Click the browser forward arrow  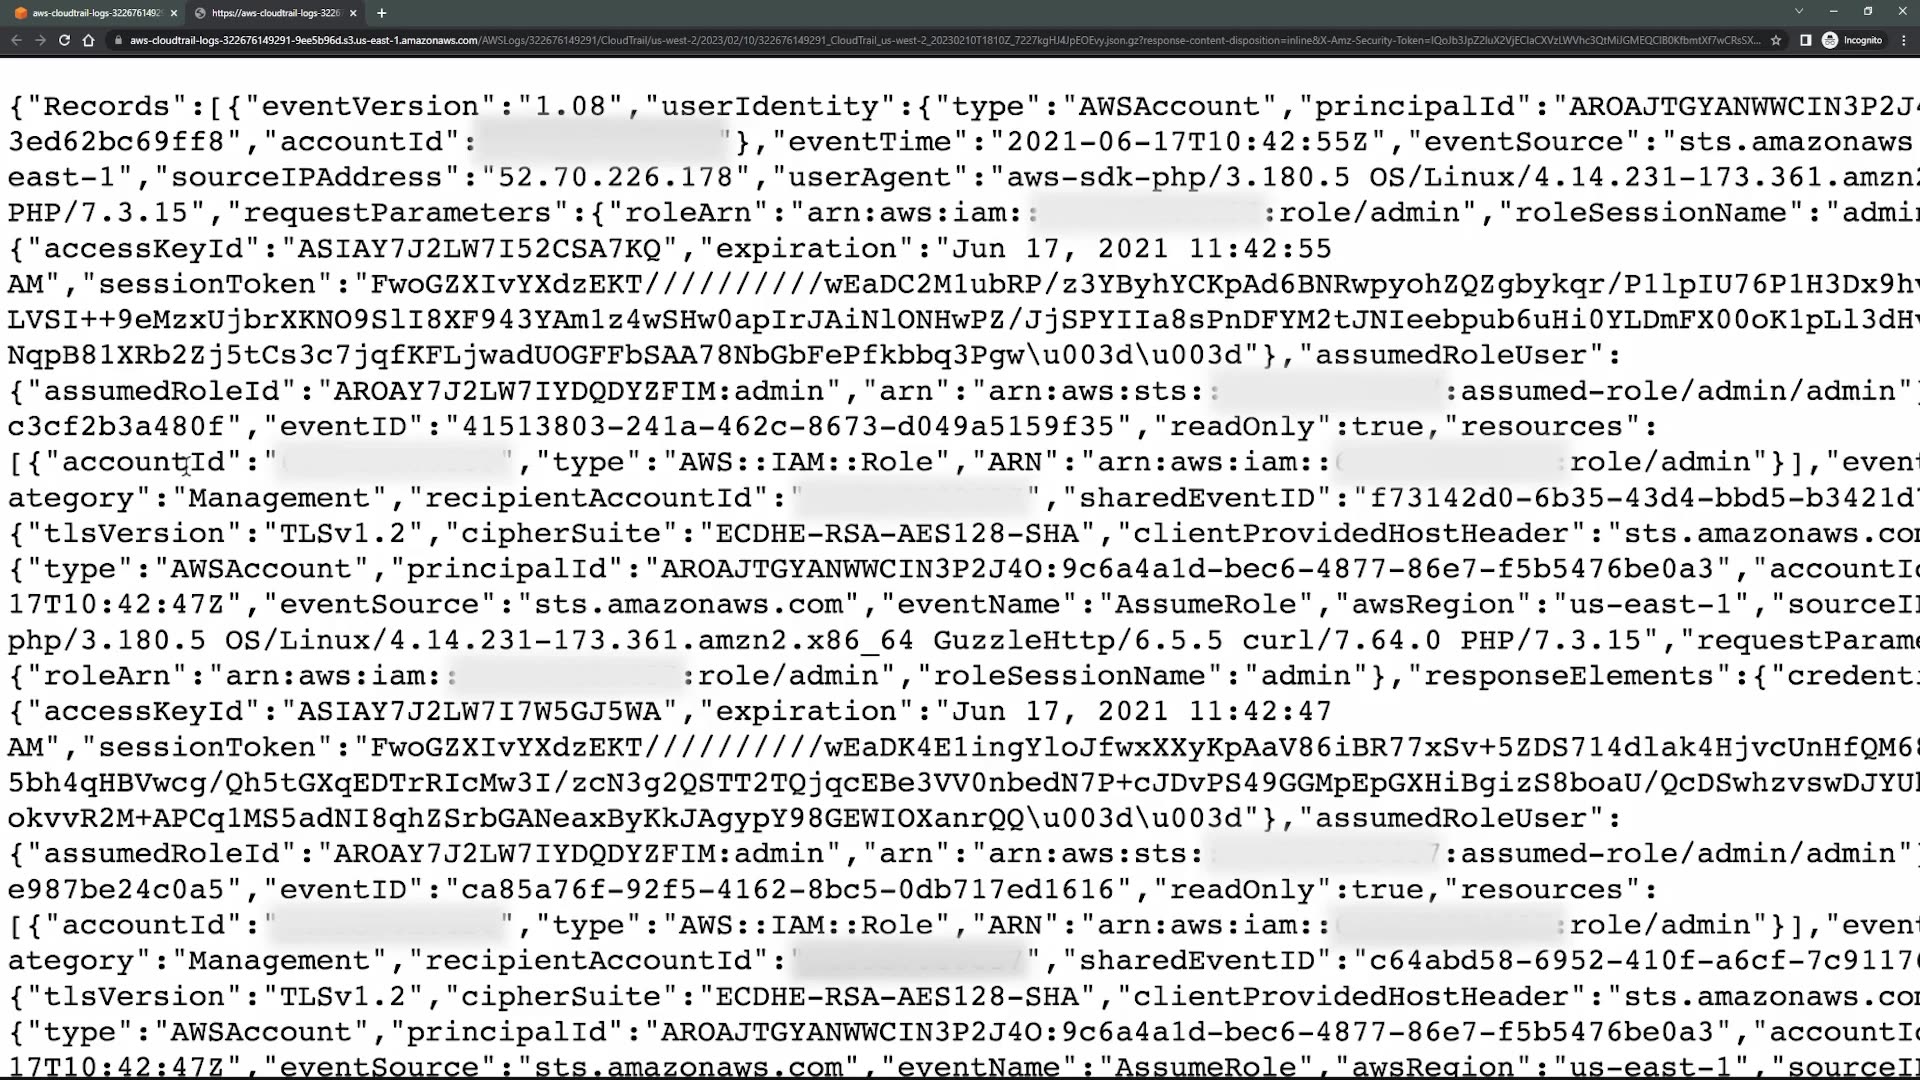40,40
